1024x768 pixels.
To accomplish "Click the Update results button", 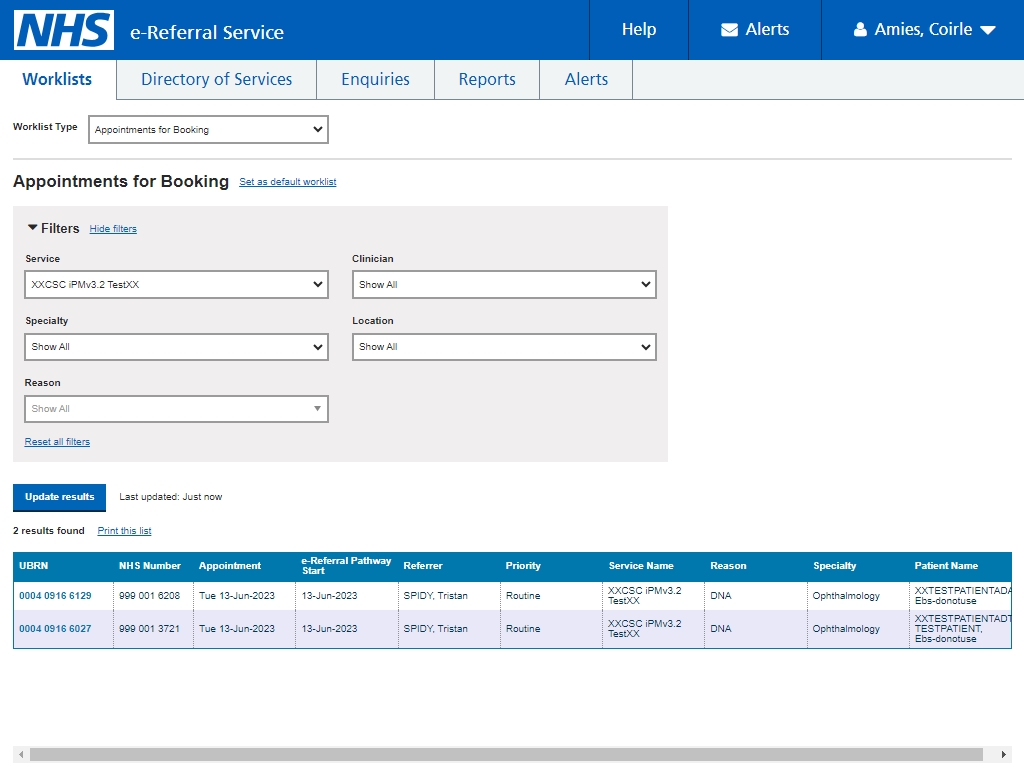I will [x=59, y=497].
